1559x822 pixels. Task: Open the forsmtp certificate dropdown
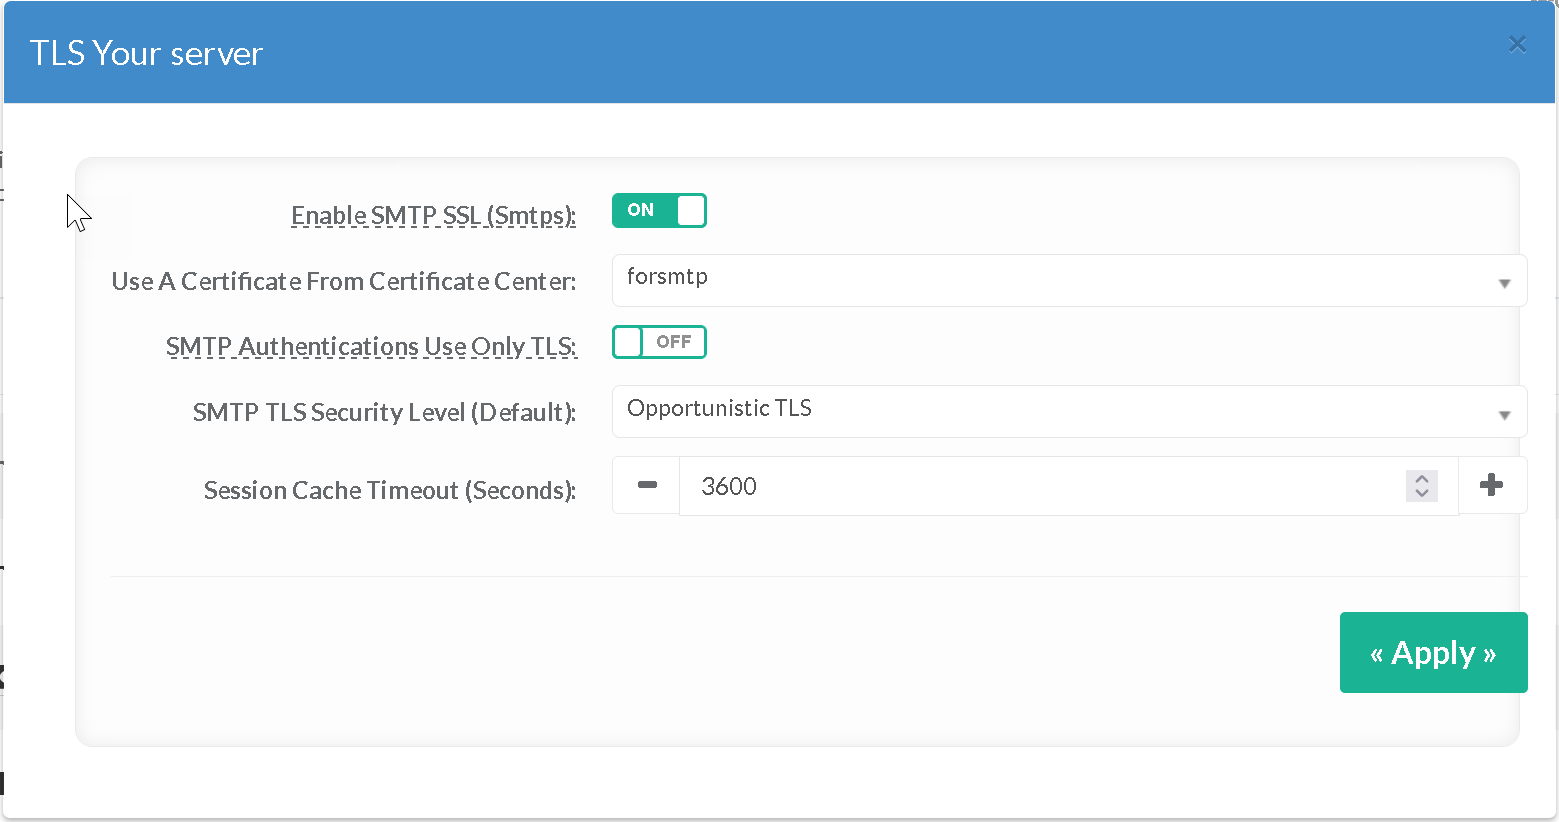(1050, 280)
